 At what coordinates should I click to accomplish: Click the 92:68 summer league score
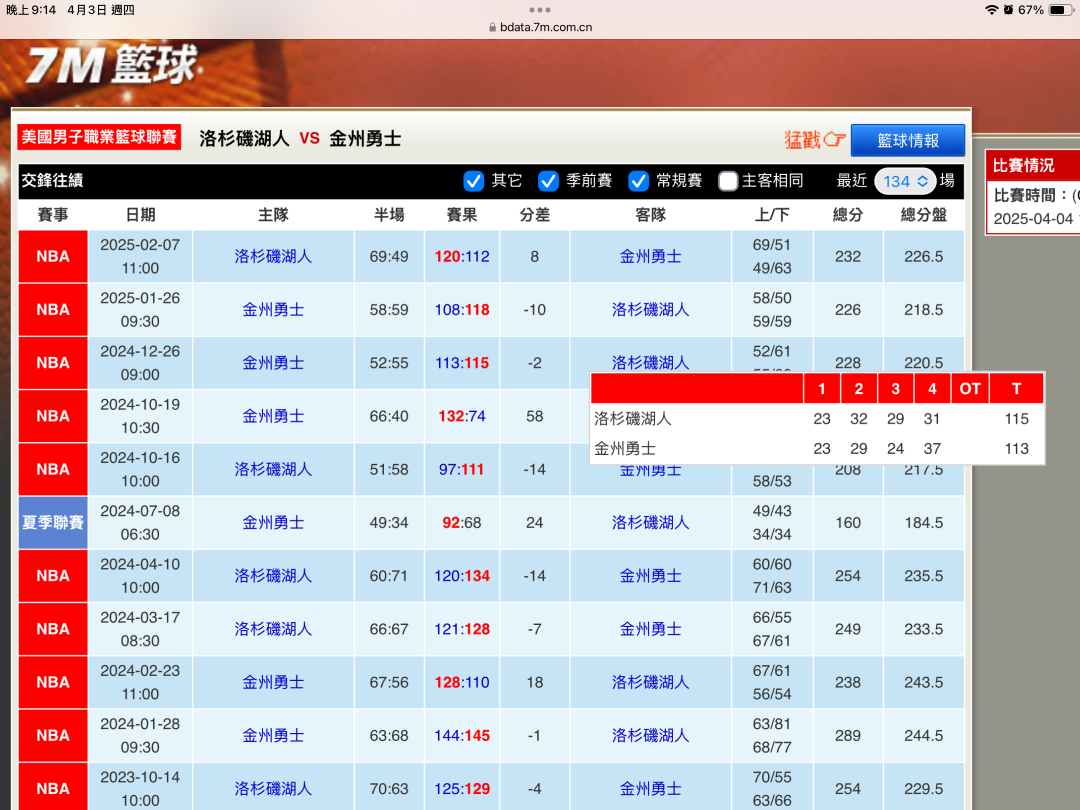point(461,522)
